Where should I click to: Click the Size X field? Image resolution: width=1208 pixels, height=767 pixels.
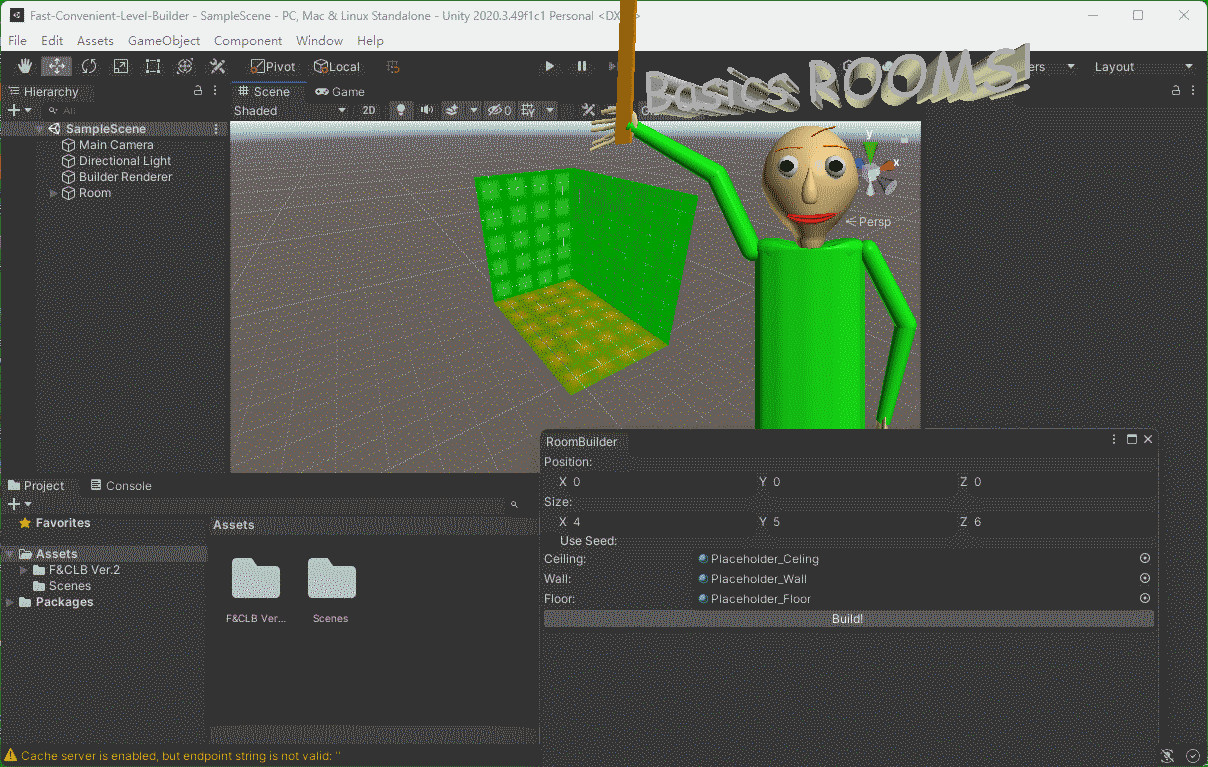point(656,522)
